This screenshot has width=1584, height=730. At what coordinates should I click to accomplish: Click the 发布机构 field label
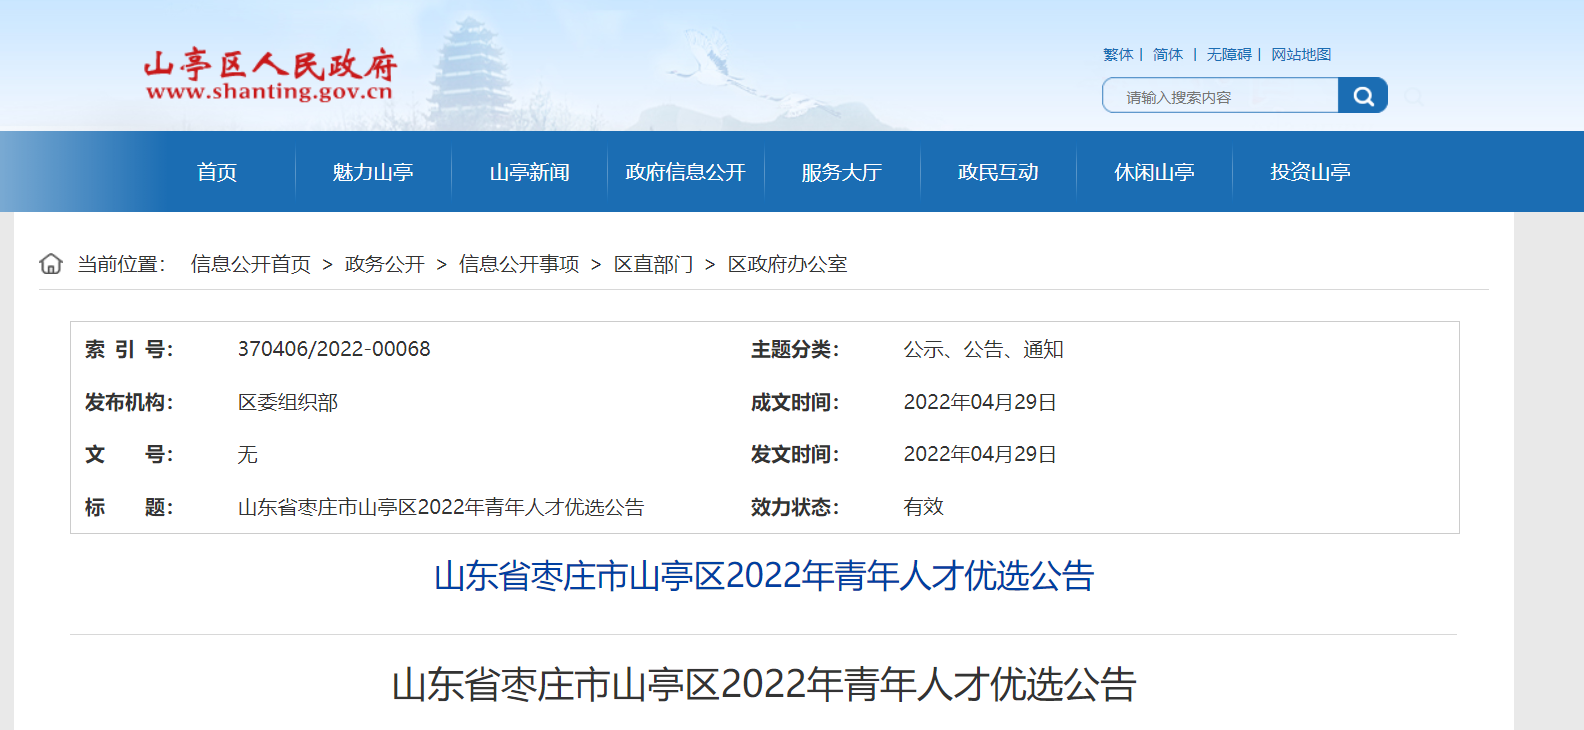pos(129,402)
